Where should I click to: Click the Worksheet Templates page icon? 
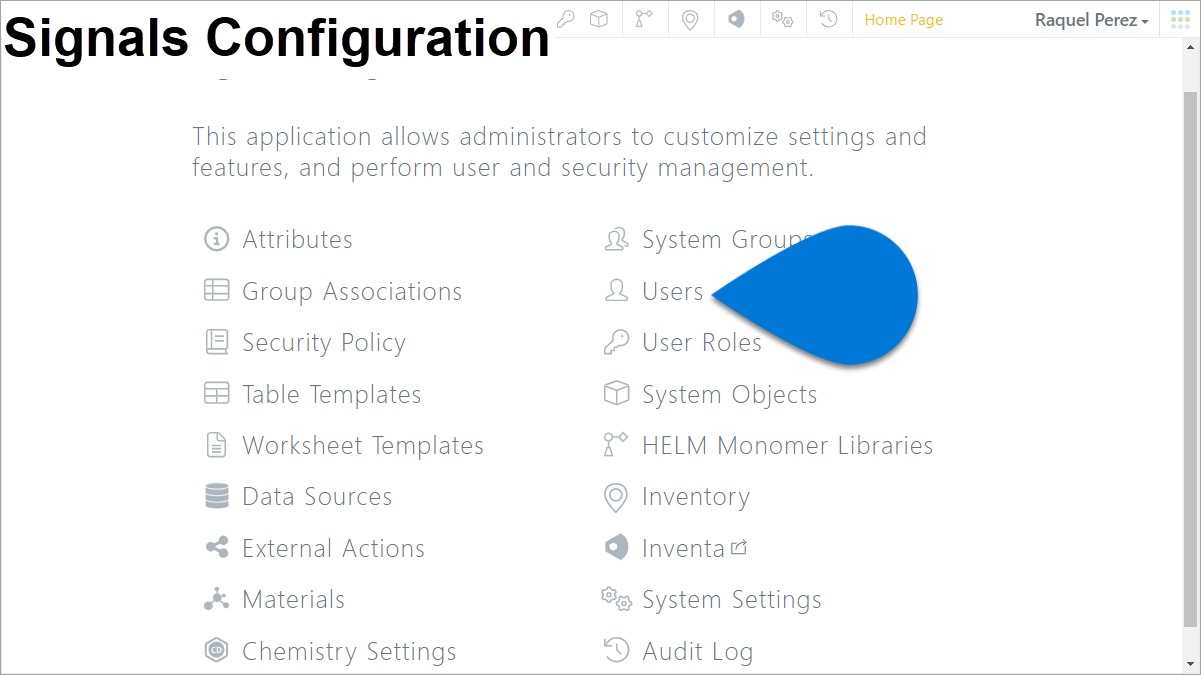(216, 445)
